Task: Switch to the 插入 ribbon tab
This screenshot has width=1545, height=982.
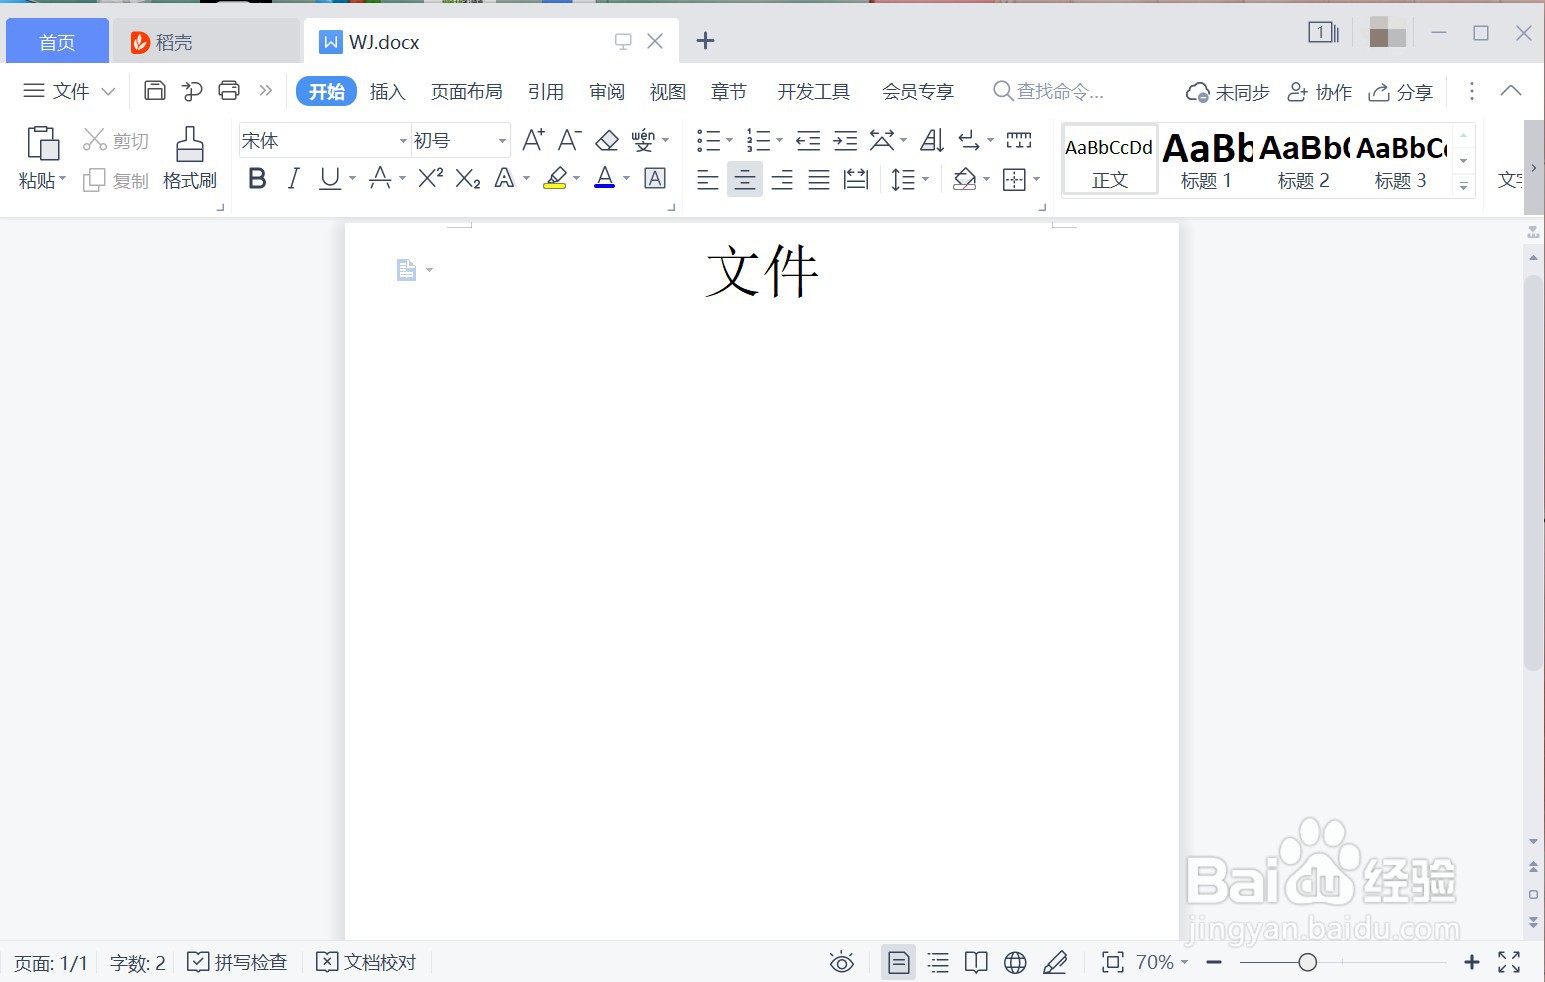Action: [387, 91]
